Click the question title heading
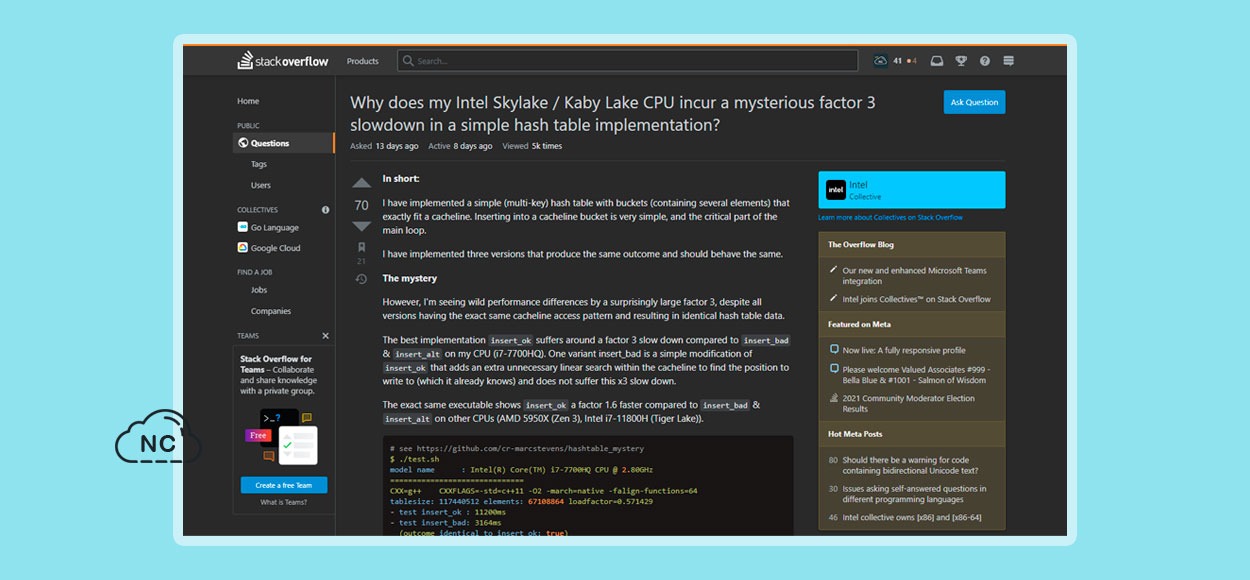 [x=613, y=114]
